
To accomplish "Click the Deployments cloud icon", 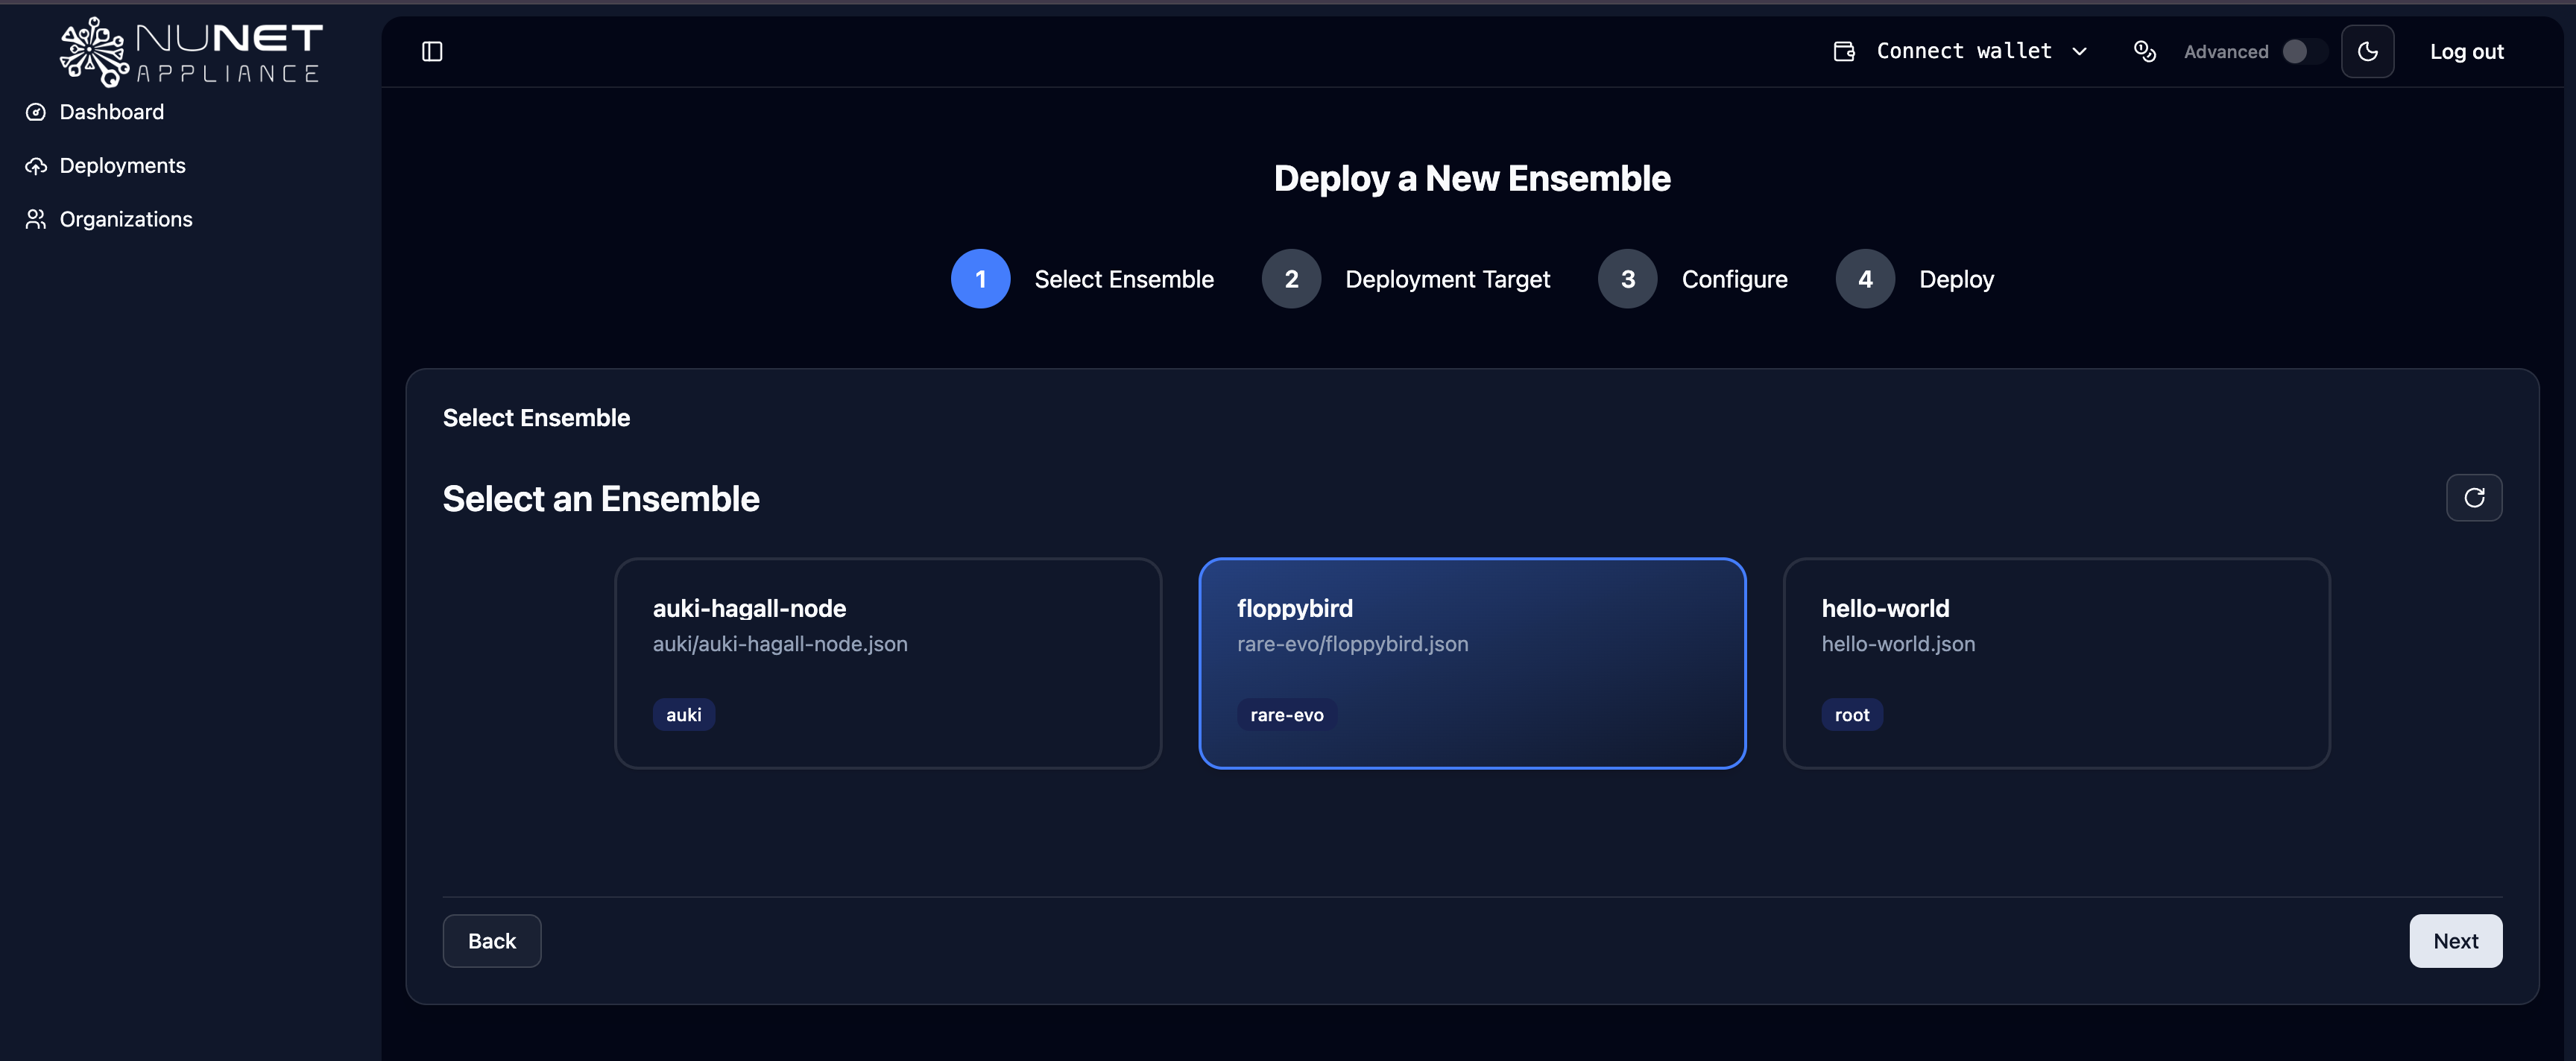I will (35, 165).
